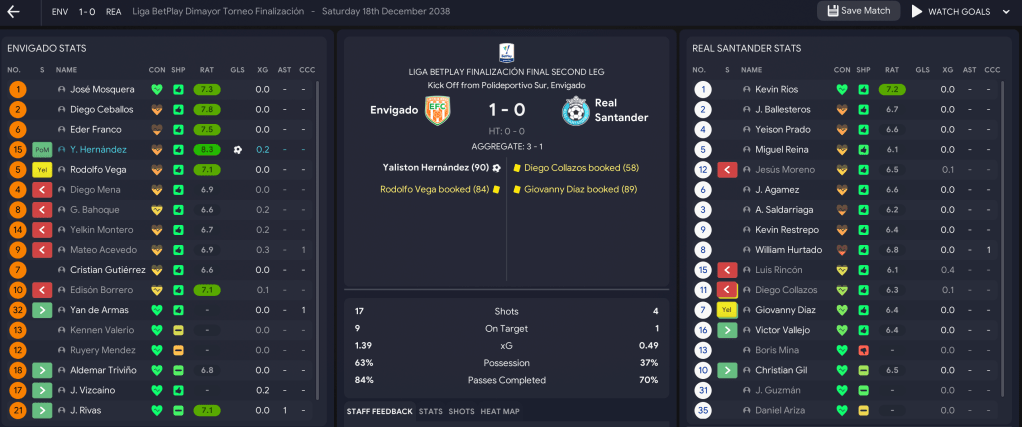Open the Watch Goals dropdown
1022x427 pixels.
[x=962, y=12]
